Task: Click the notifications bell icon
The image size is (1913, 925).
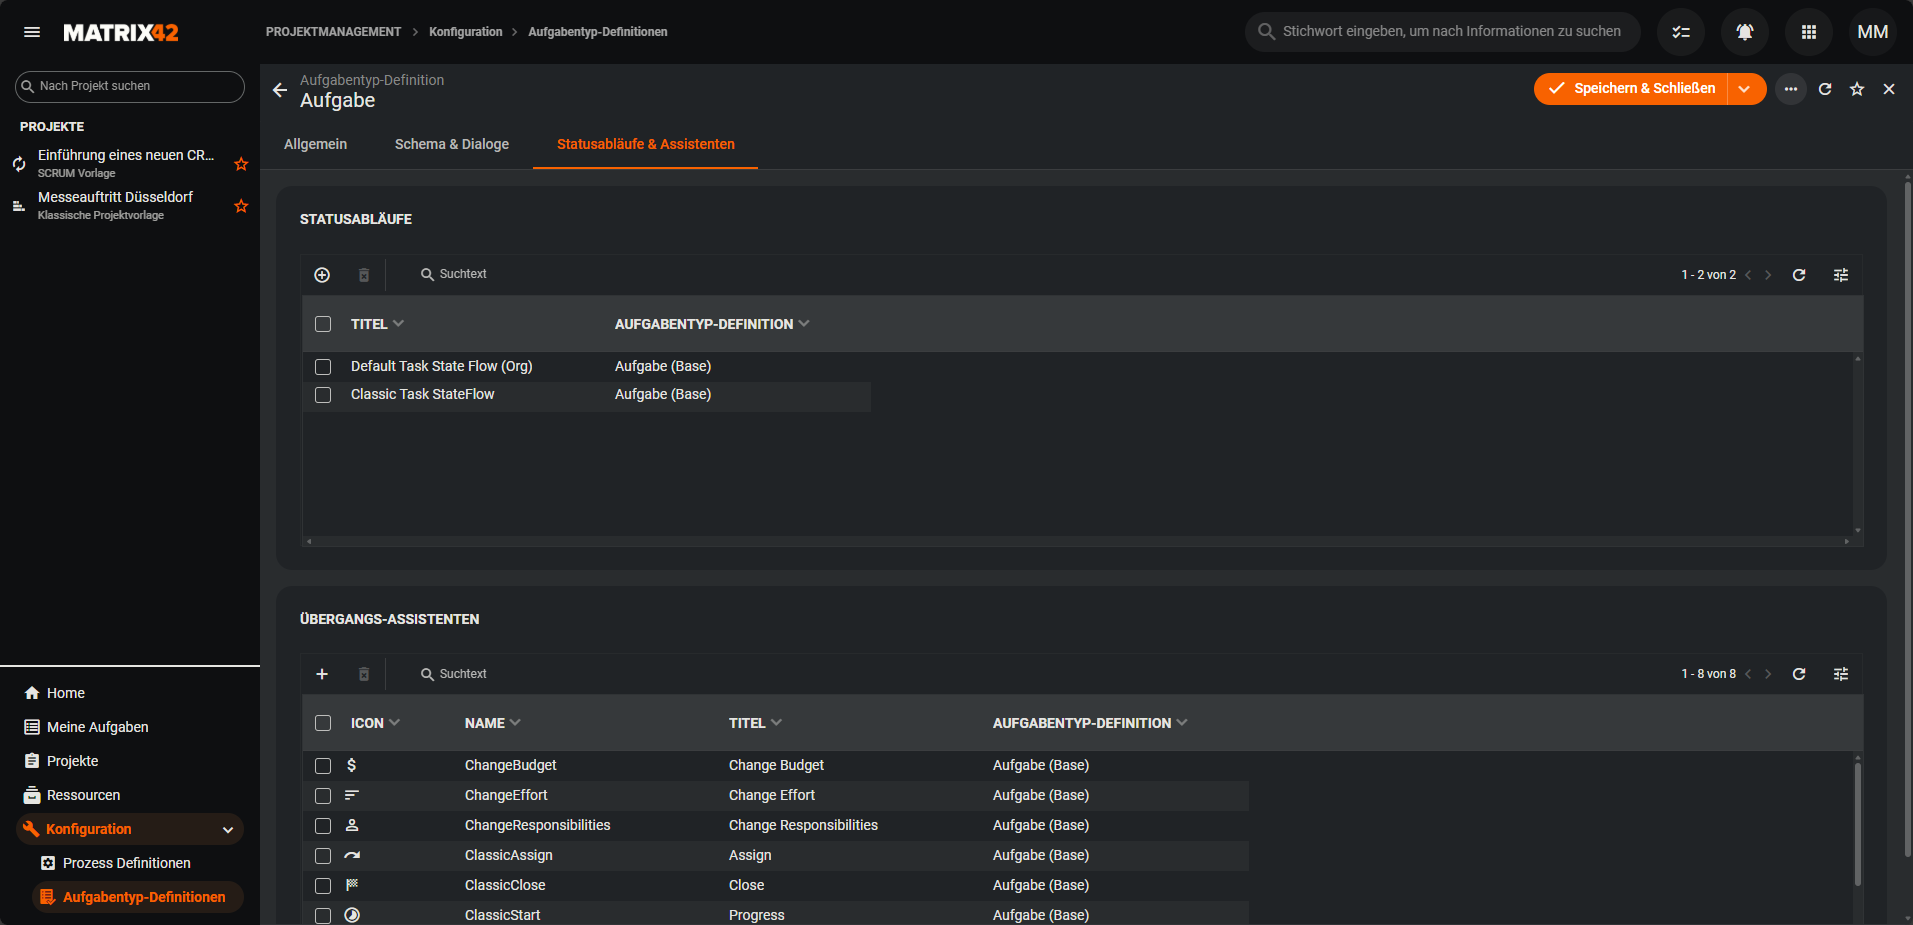Action: (1744, 32)
